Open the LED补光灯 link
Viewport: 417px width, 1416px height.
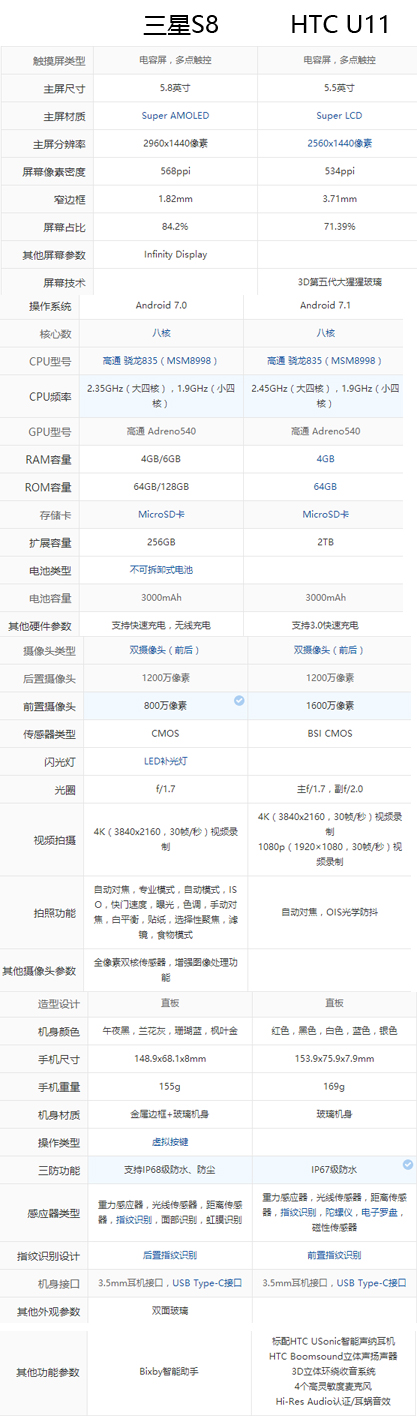(166, 761)
